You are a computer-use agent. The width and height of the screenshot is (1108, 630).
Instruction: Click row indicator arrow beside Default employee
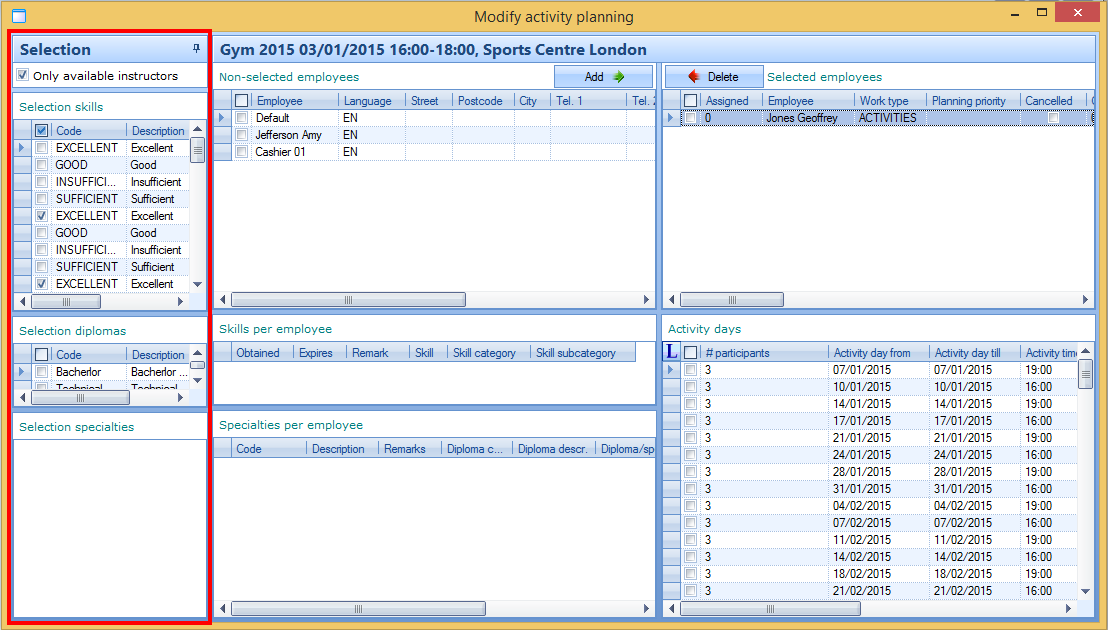point(222,118)
